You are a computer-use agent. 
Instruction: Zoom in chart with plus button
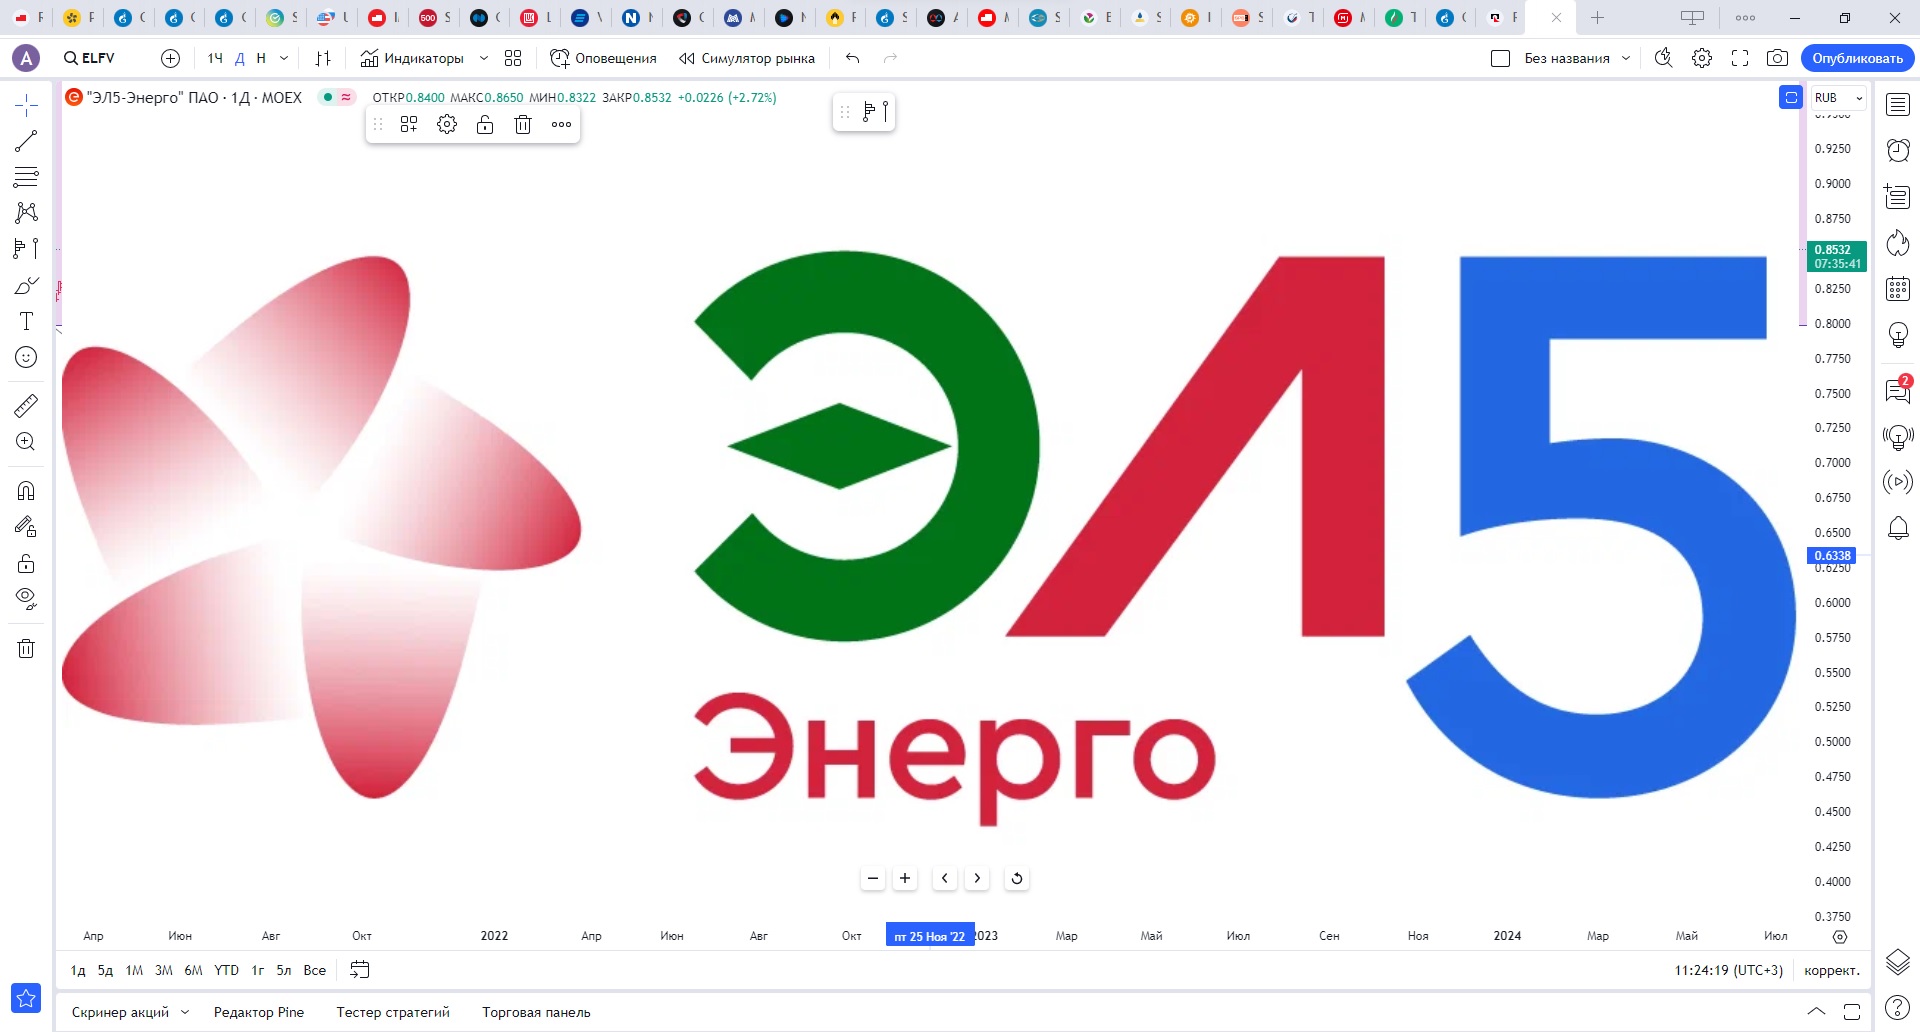[905, 878]
